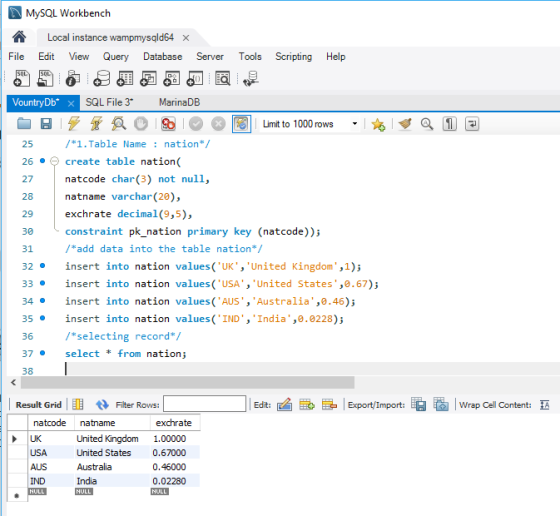Image resolution: width=560 pixels, height=516 pixels.
Task: Toggle the field types column icon
Action: (78, 405)
